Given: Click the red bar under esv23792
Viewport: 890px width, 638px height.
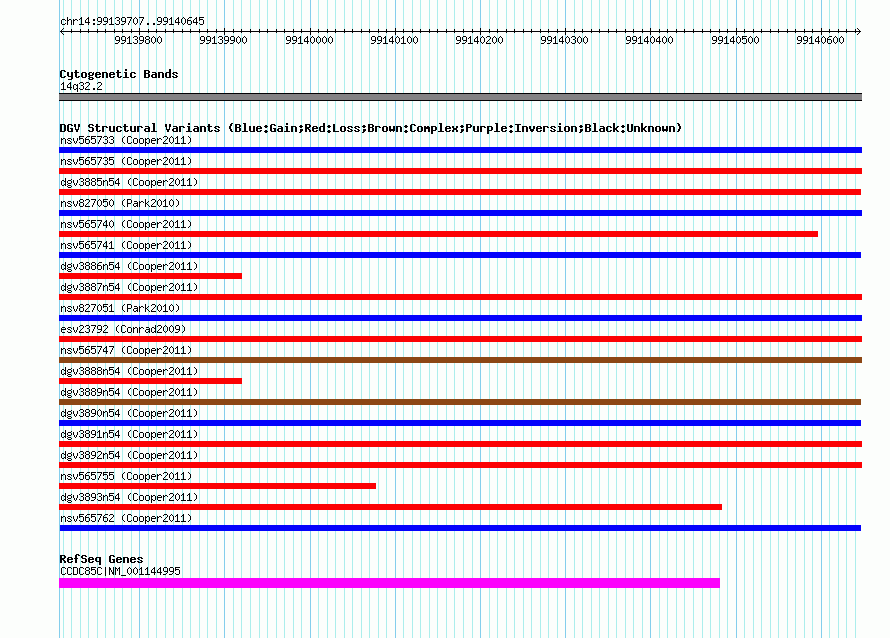Looking at the screenshot, I should pos(460,339).
